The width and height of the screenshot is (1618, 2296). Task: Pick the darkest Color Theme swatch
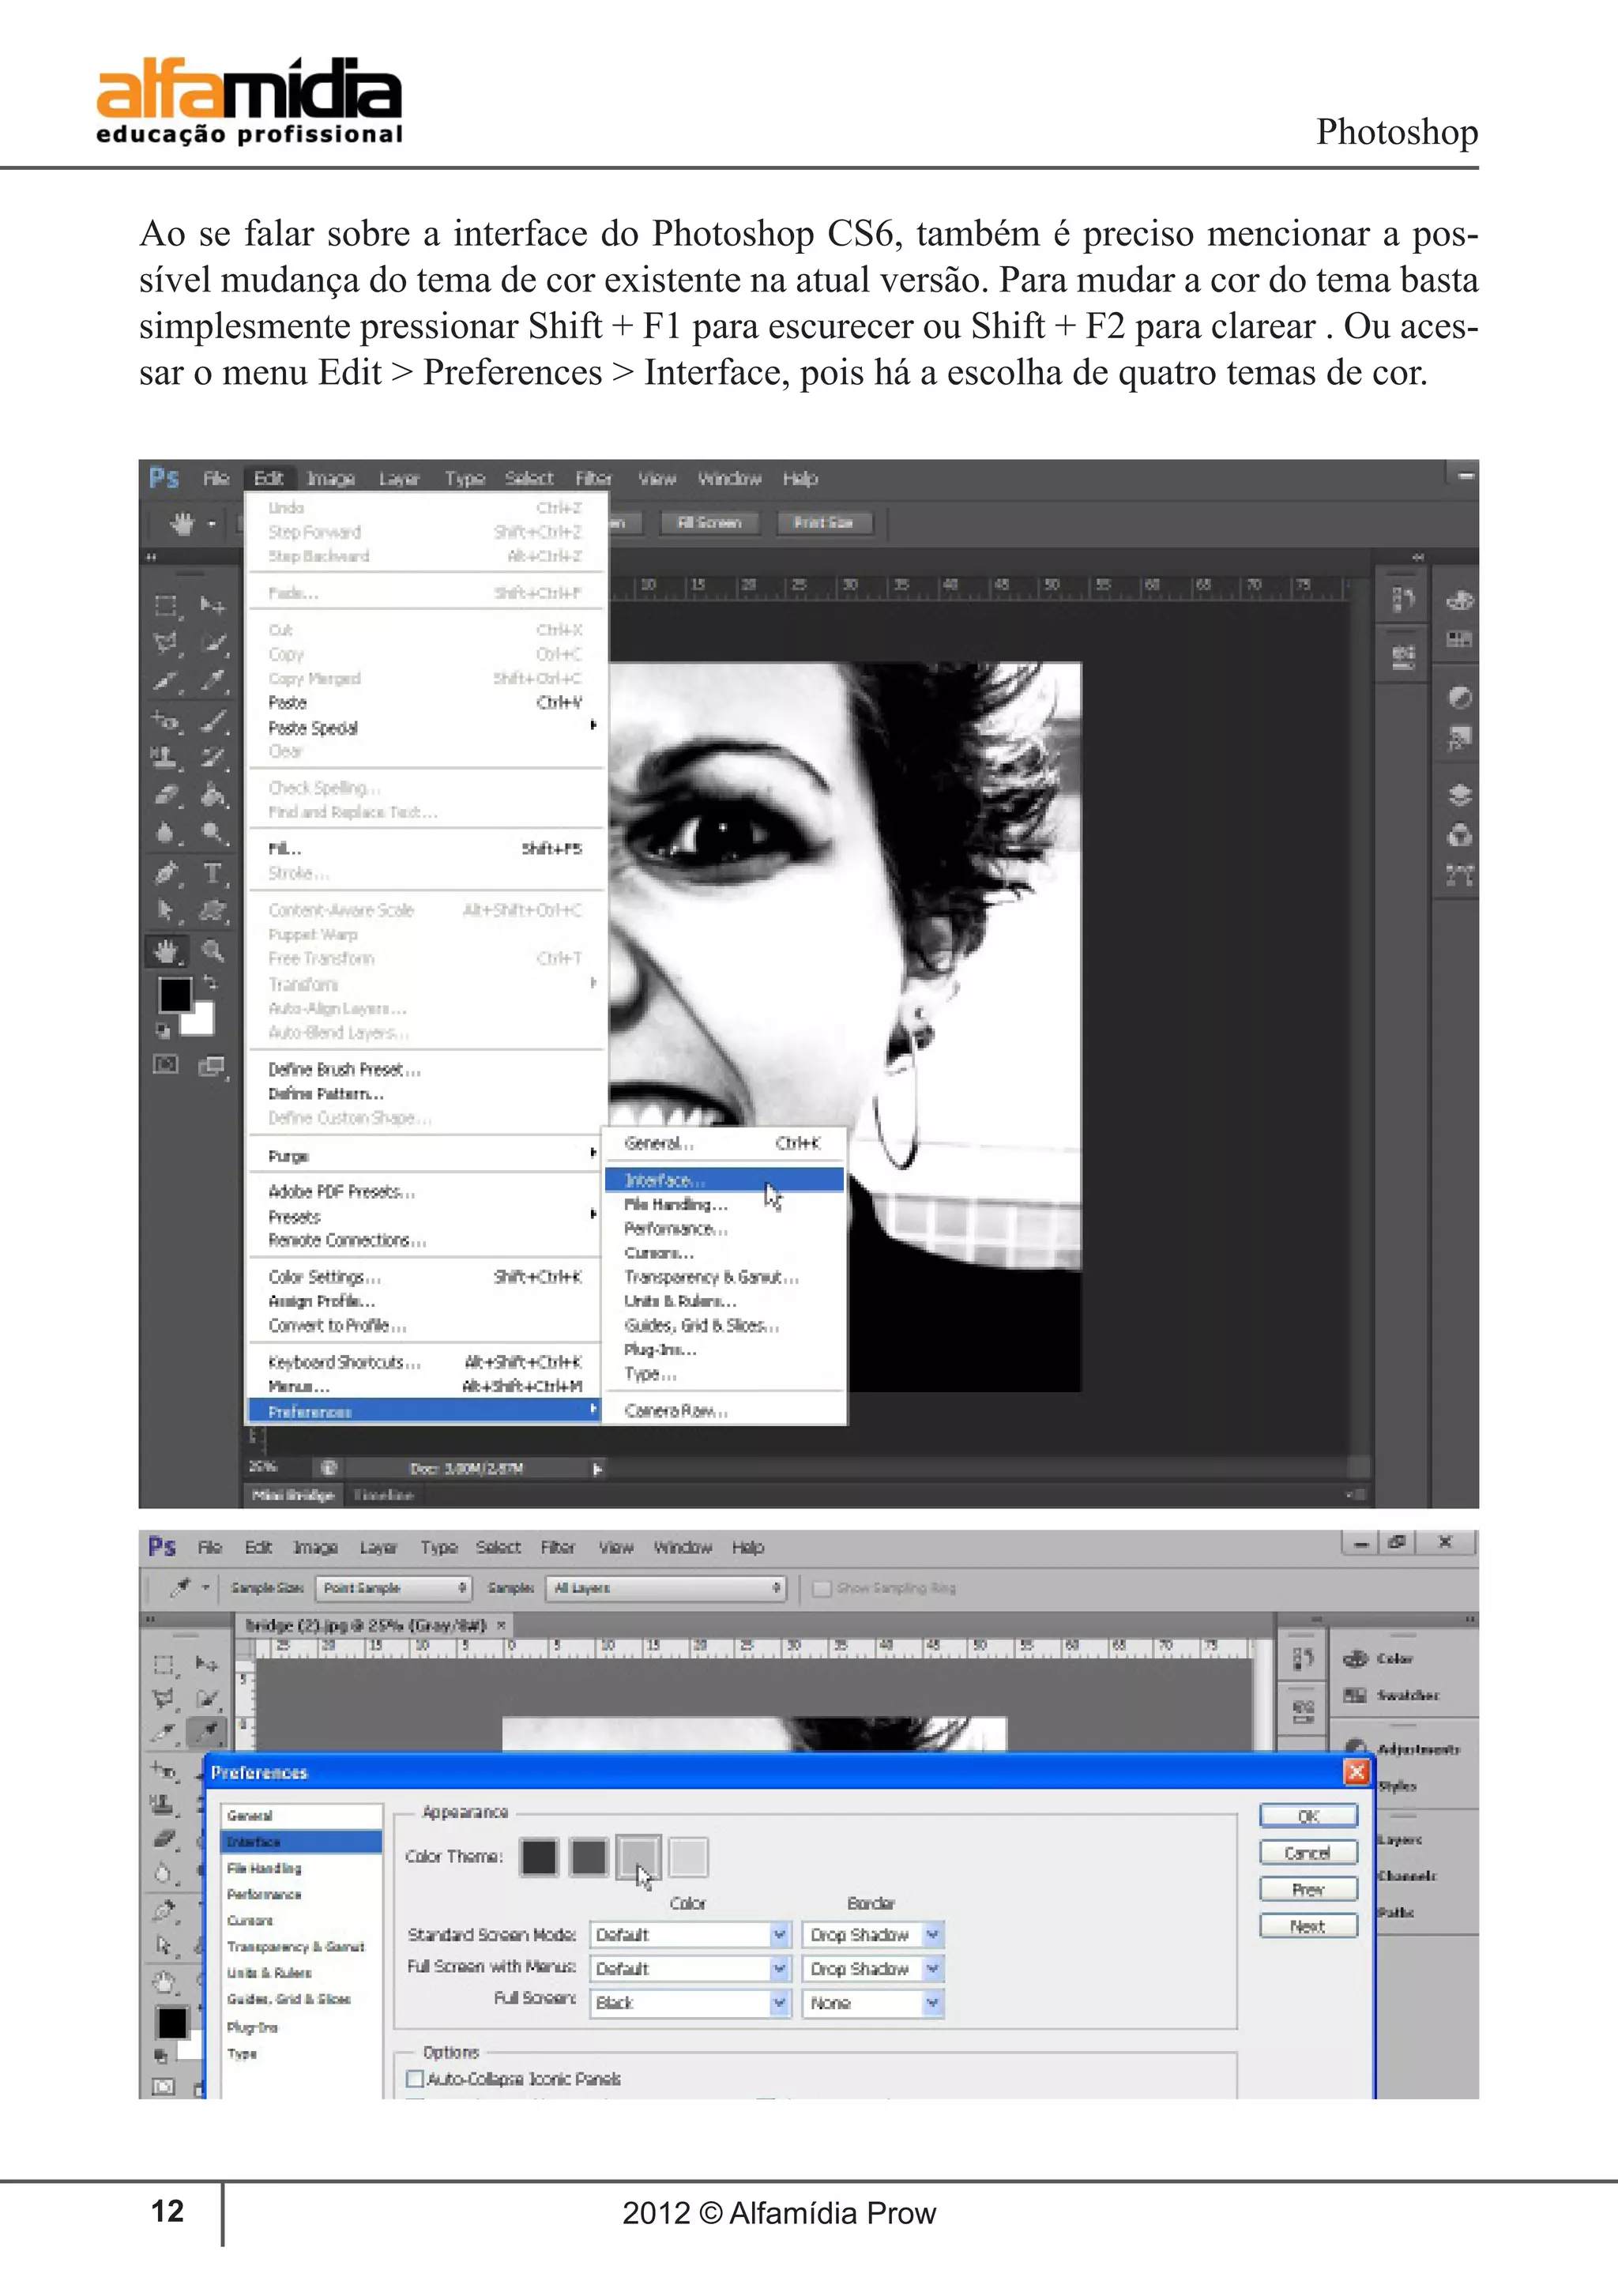pos(539,1858)
